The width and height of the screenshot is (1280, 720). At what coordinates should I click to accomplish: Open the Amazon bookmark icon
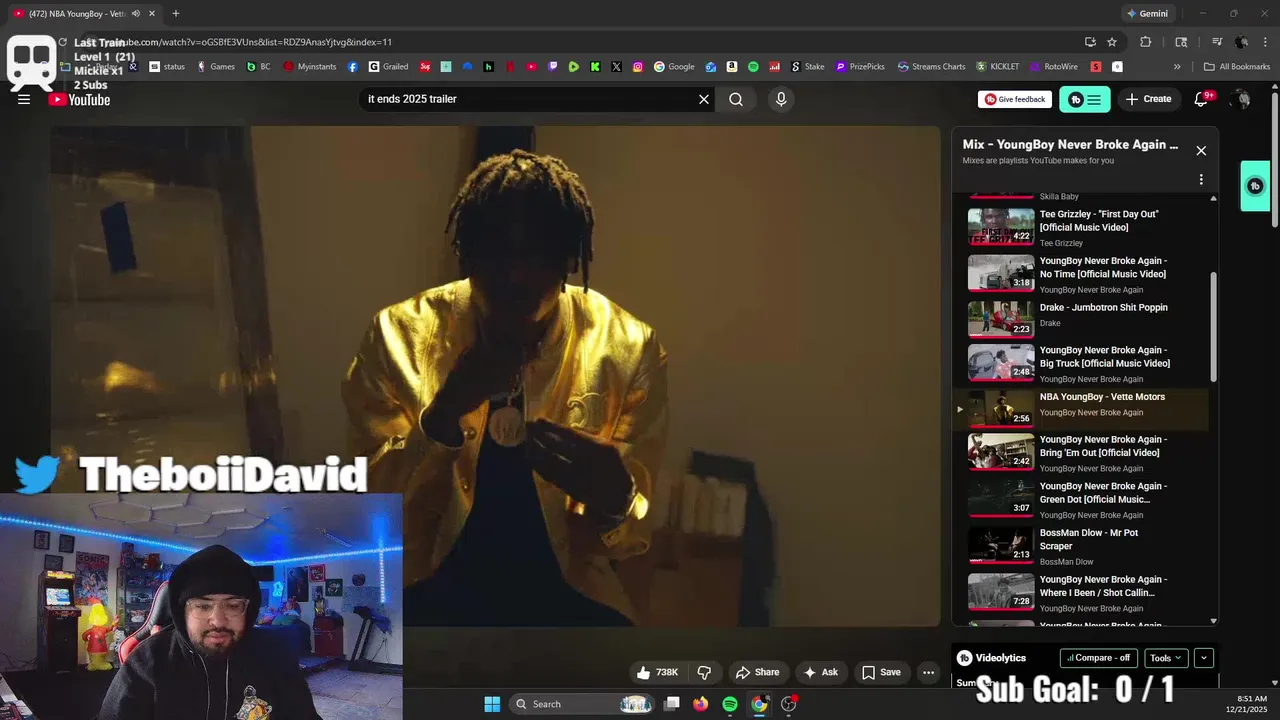(732, 67)
